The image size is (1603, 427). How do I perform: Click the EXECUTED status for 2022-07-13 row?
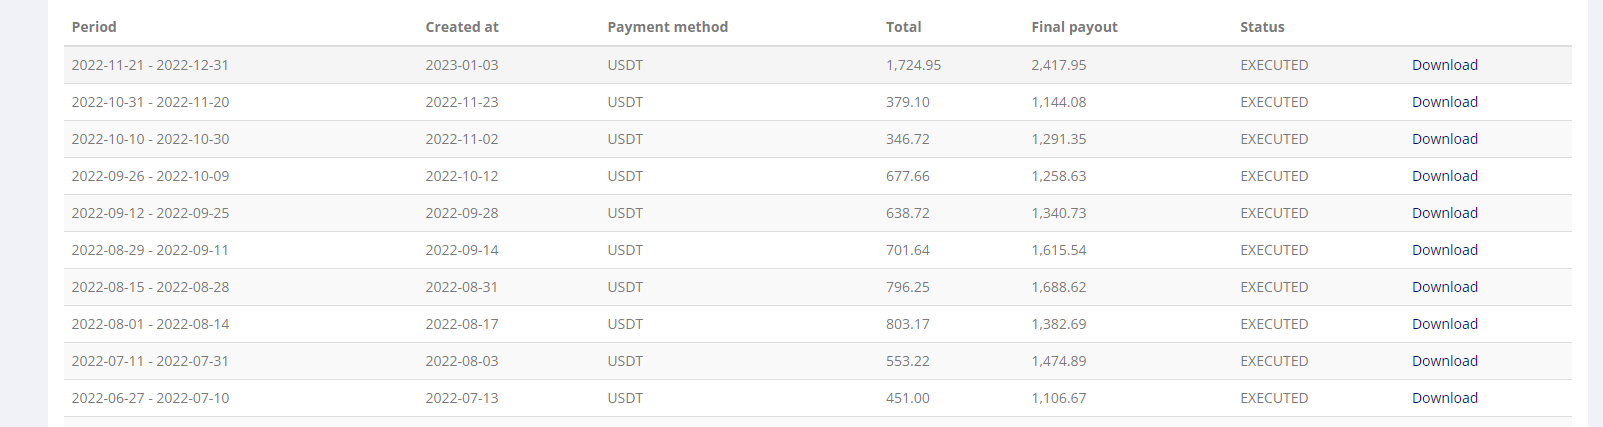(x=1274, y=398)
